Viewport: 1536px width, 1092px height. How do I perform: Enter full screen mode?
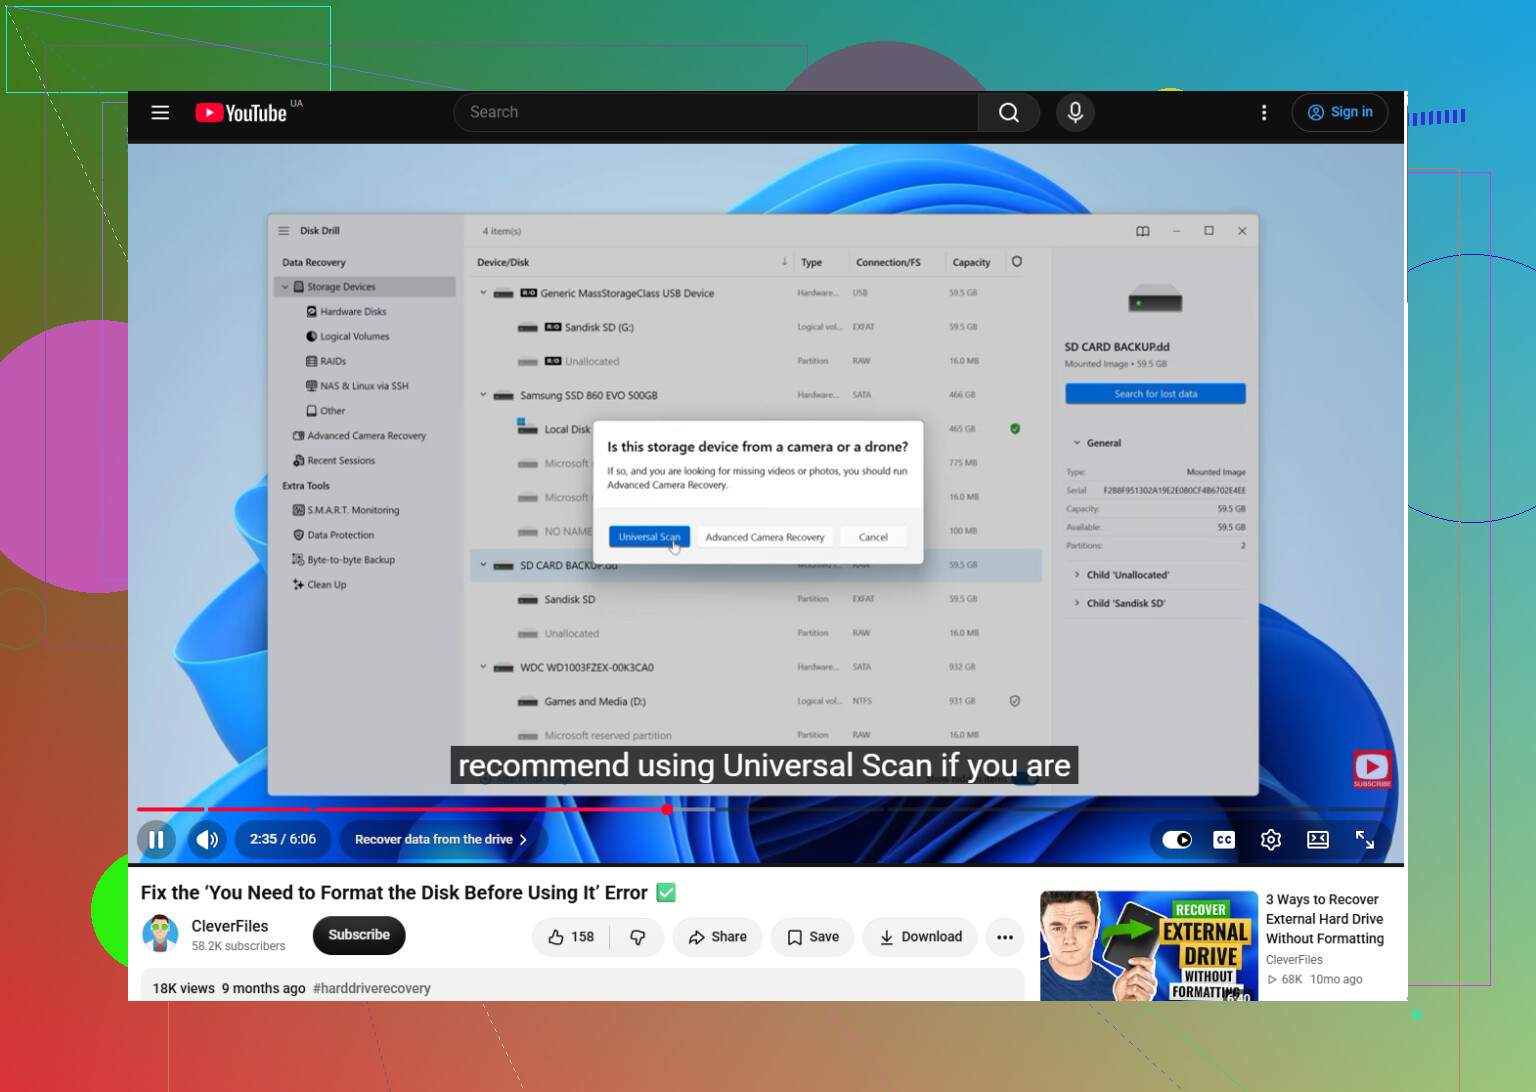pyautogui.click(x=1365, y=840)
